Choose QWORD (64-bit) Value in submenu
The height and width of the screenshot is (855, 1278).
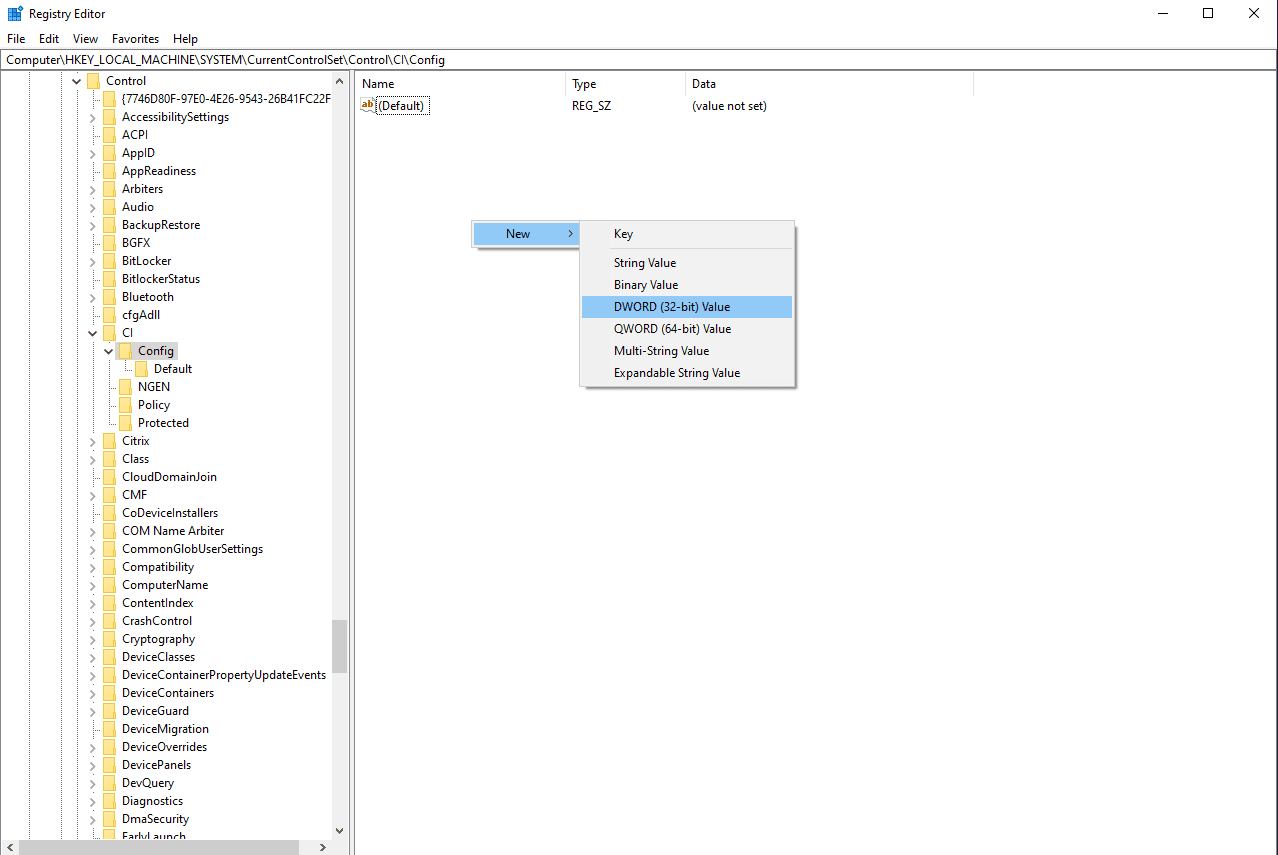[687, 329]
